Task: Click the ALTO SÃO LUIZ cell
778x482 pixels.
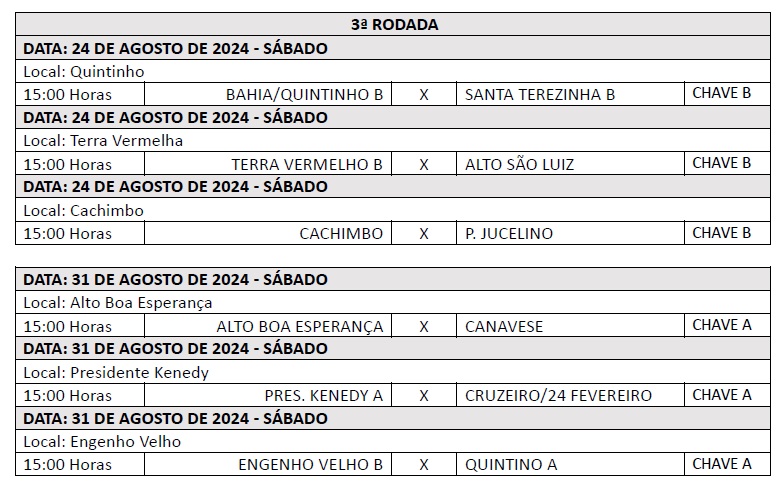Action: (570, 164)
